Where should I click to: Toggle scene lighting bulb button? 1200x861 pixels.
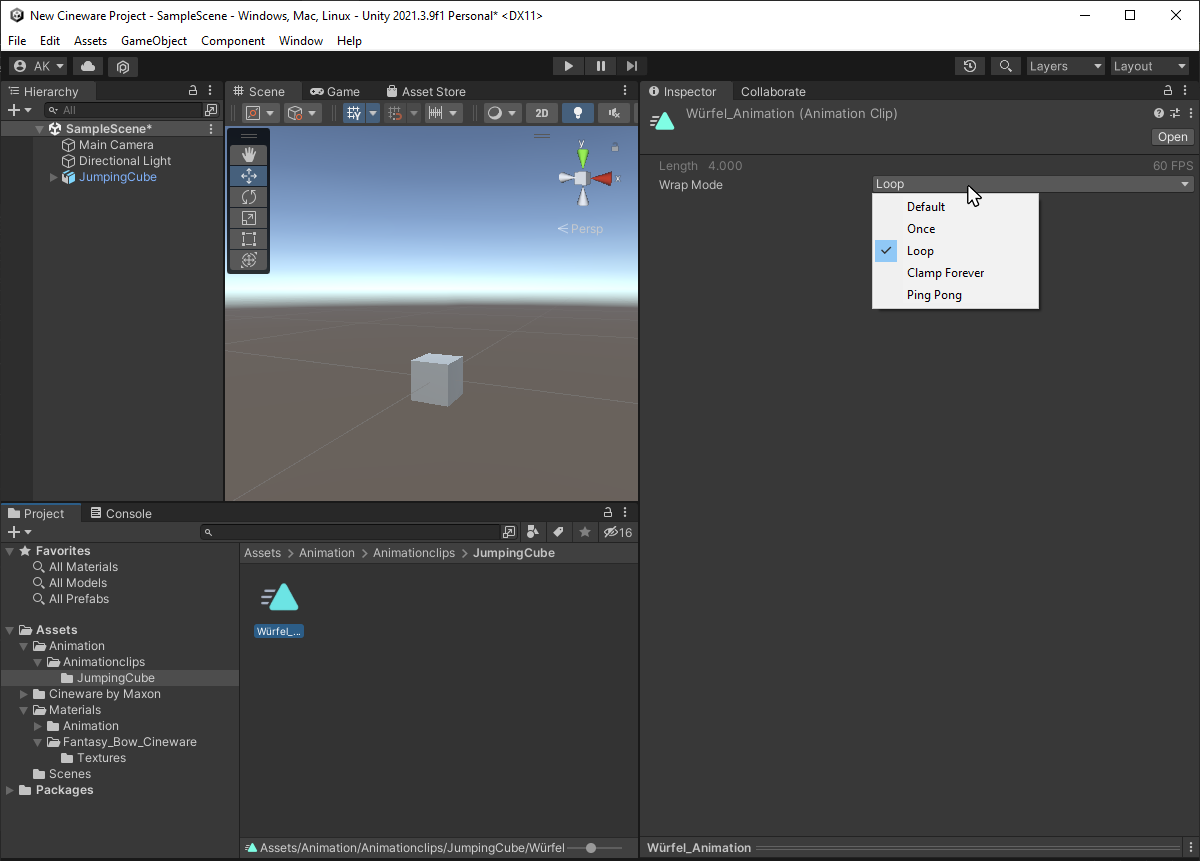pos(577,113)
